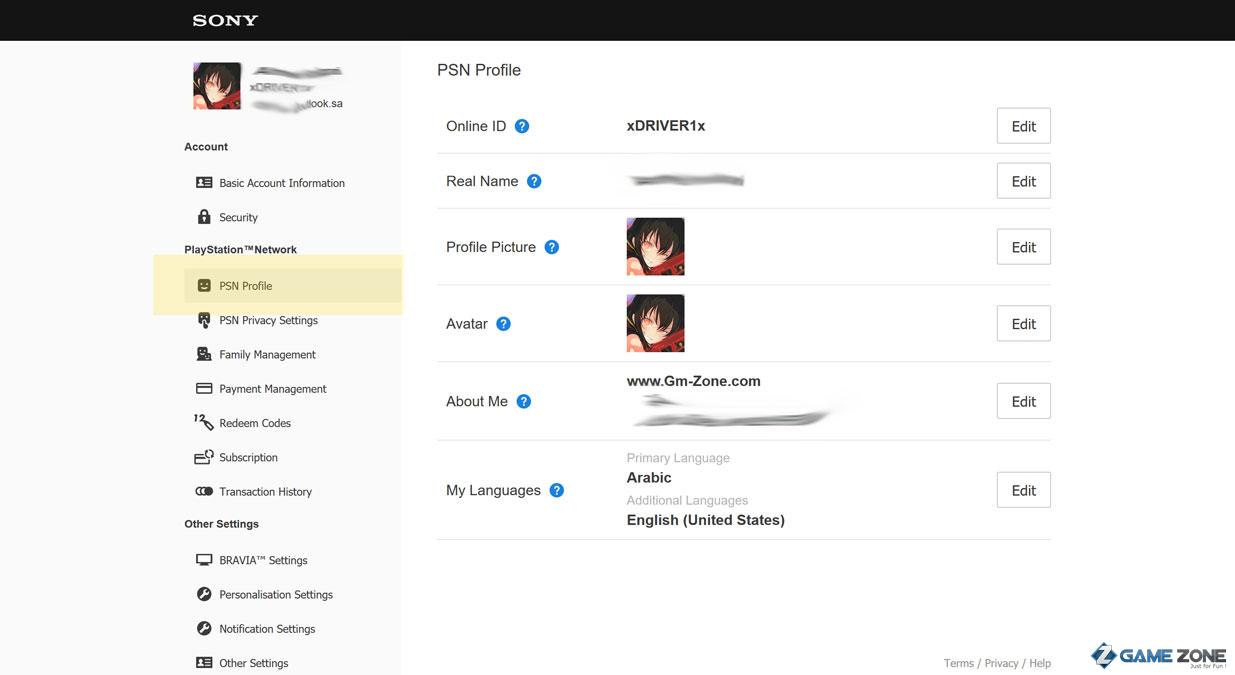
Task: Click the About Me row label
Action: pos(477,401)
